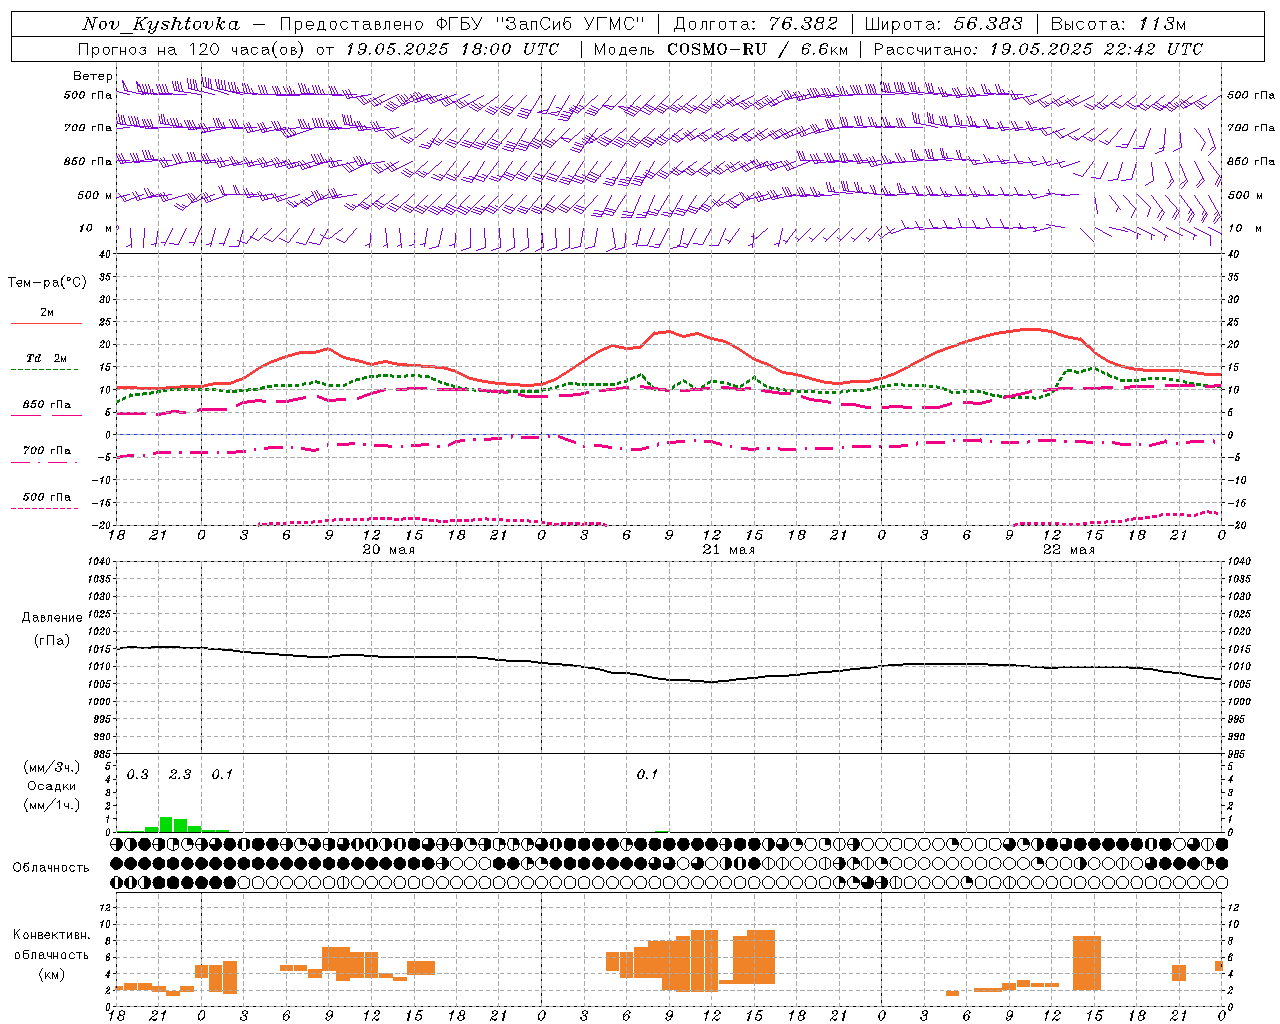Screen dimensions: 1280x1024
Task: Click the "Облачность" cloud cover label
Action: click(50, 867)
